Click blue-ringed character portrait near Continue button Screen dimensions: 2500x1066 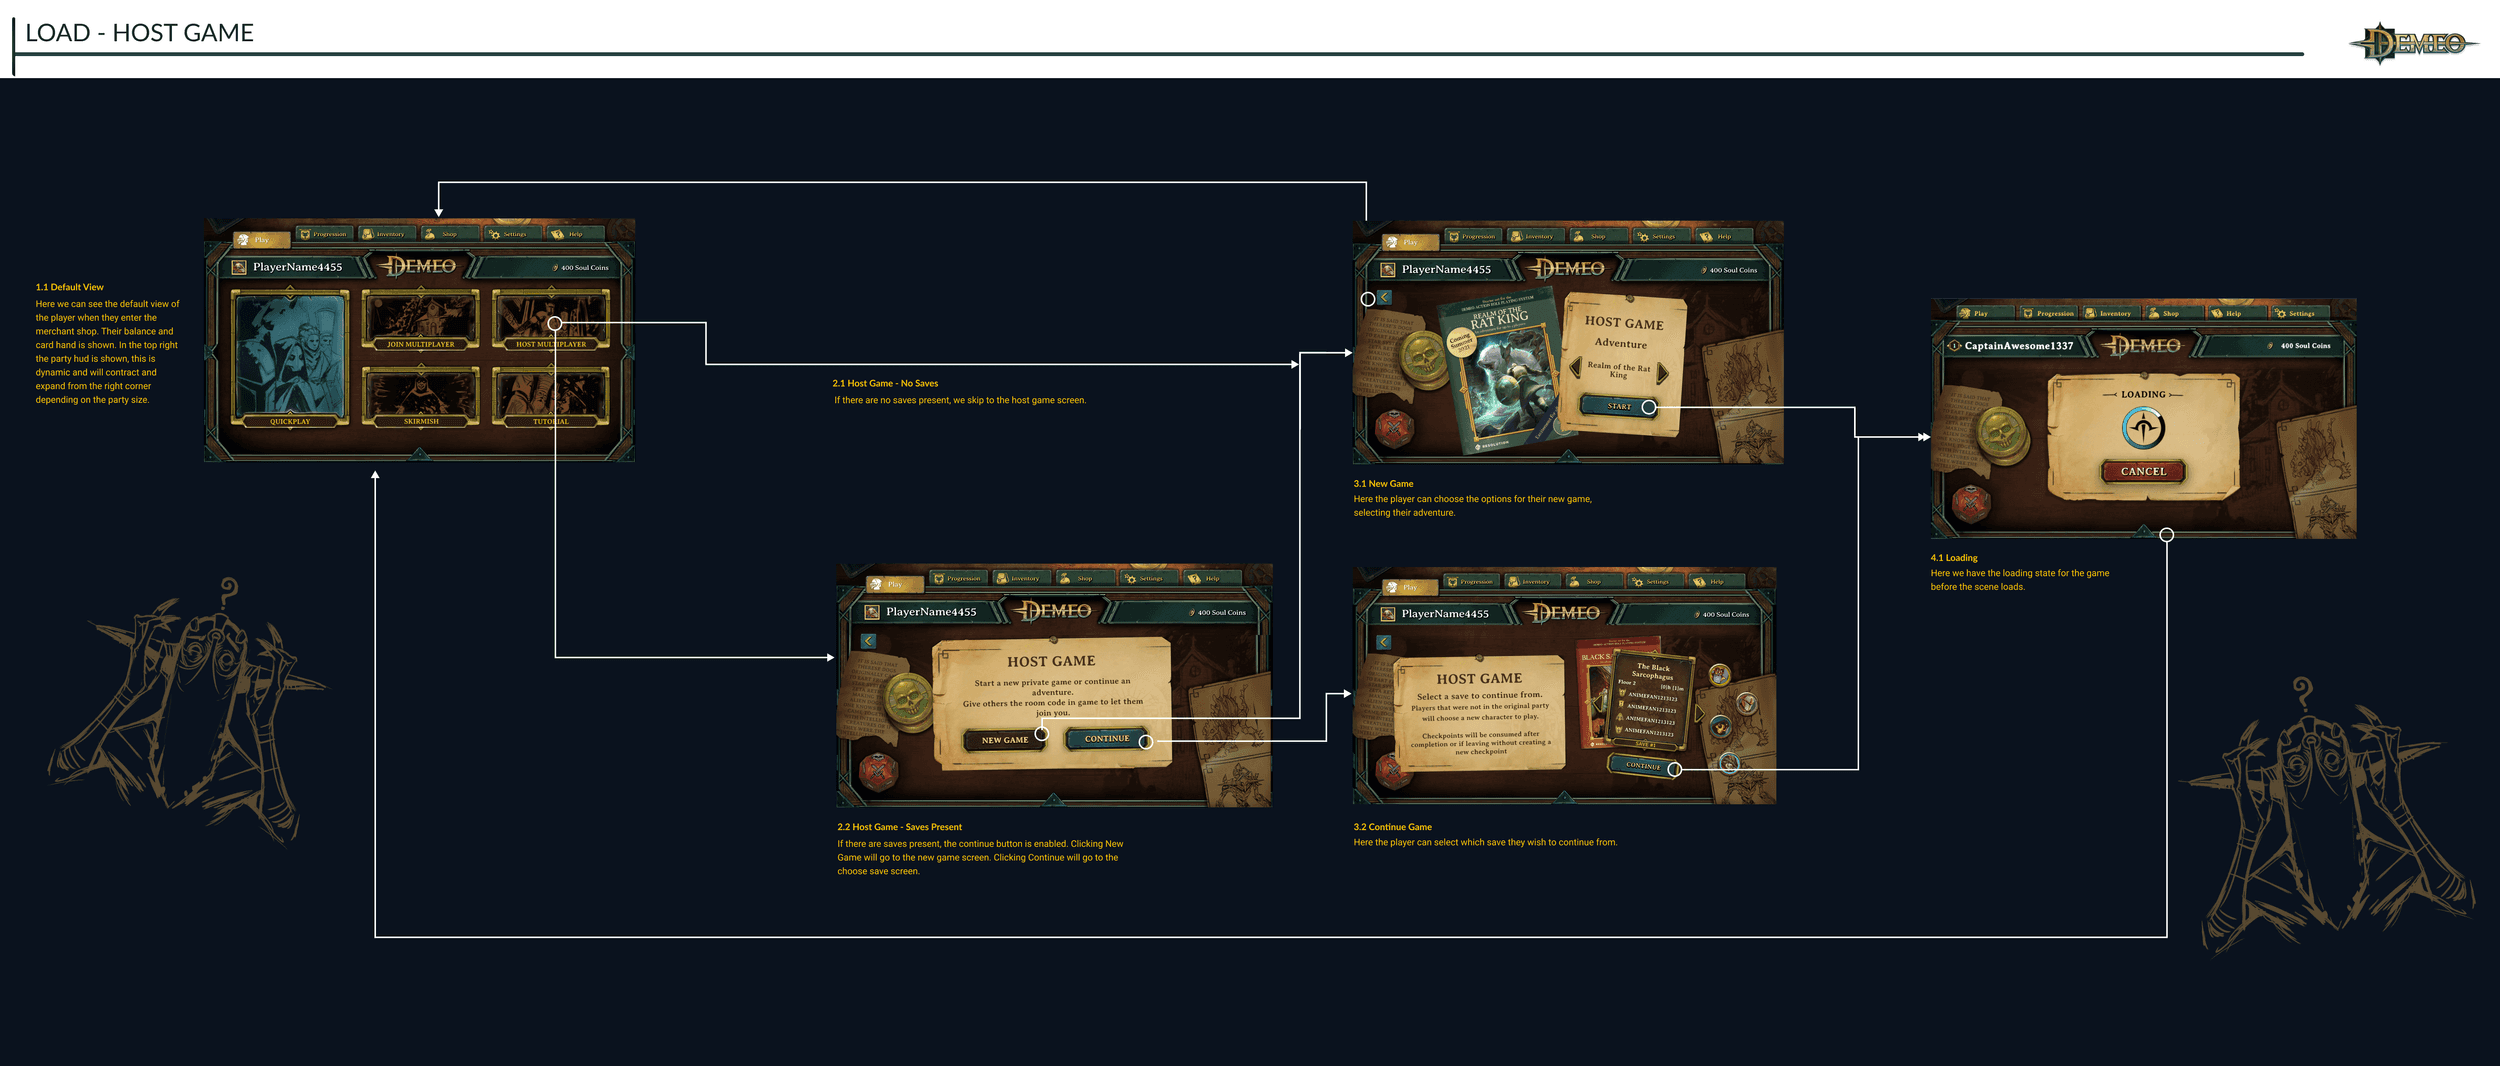(x=1729, y=763)
